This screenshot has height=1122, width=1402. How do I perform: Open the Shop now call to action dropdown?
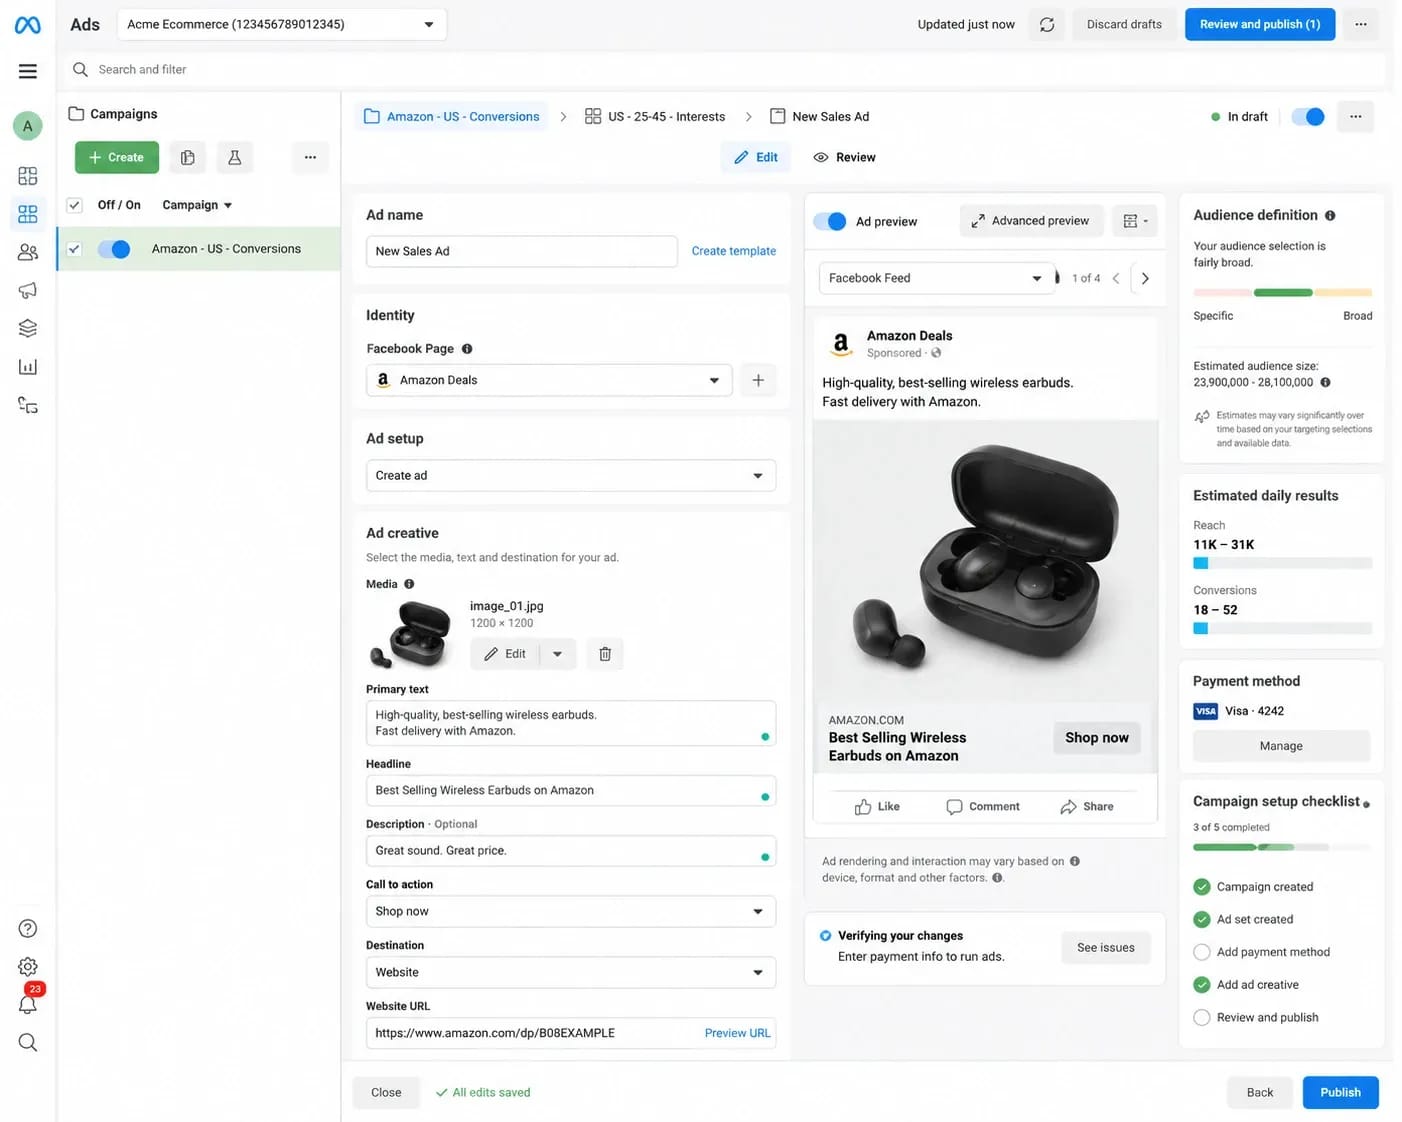(571, 911)
